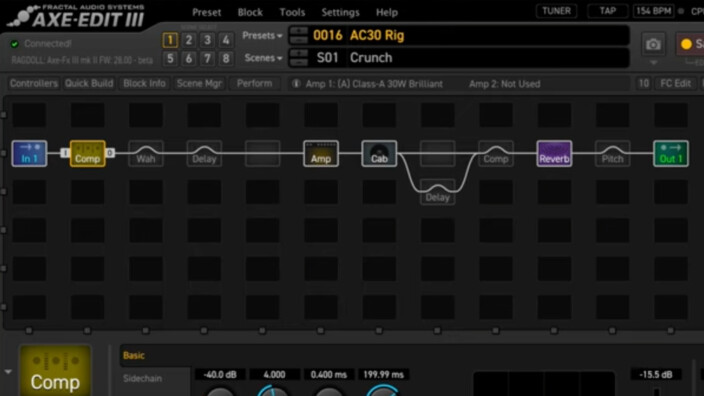Viewport: 704px width, 396px height.
Task: Switch to scene 4
Action: click(x=226, y=40)
